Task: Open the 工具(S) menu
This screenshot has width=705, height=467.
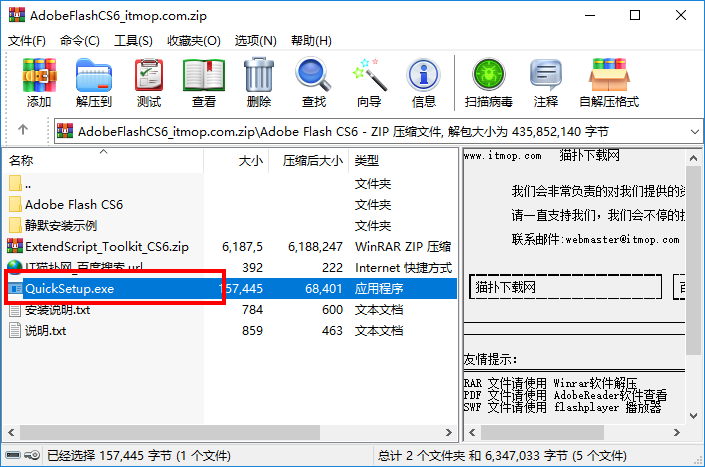Action: (x=133, y=41)
